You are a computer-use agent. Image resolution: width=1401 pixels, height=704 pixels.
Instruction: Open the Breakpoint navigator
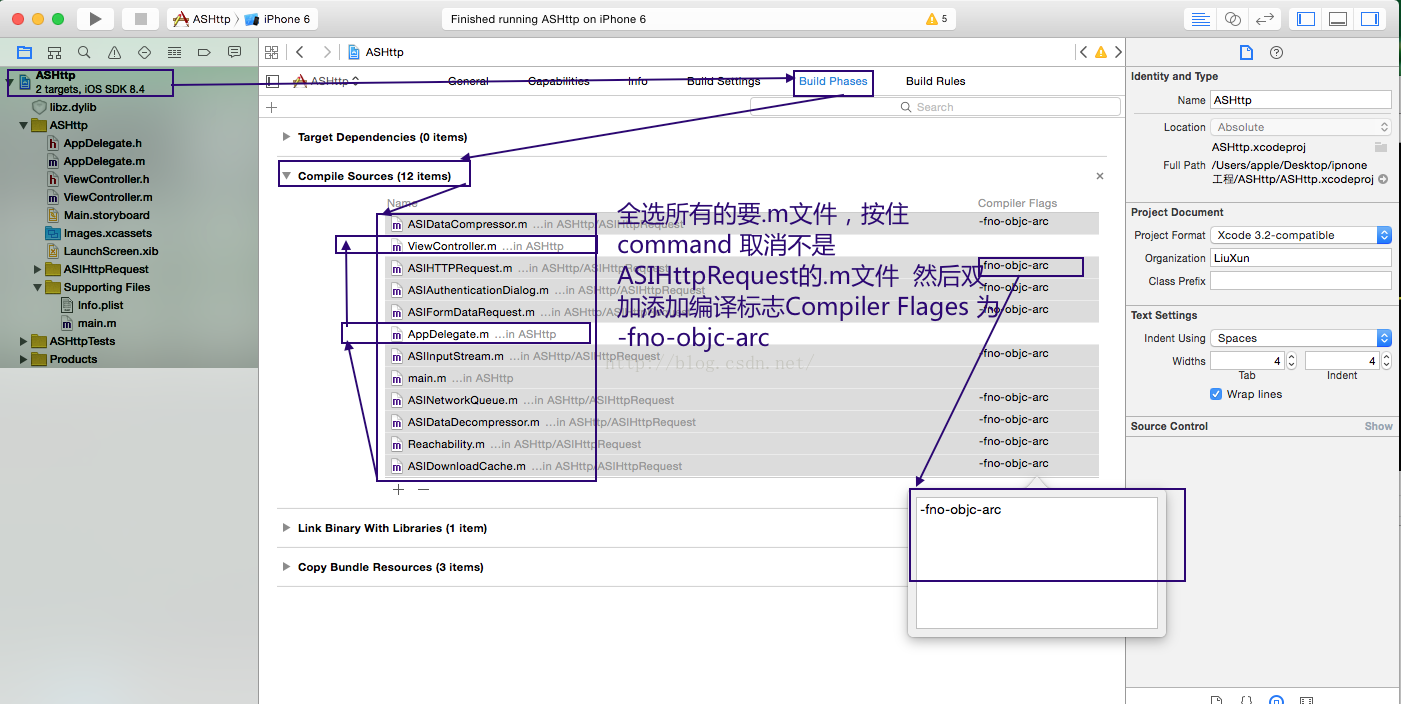[x=204, y=52]
